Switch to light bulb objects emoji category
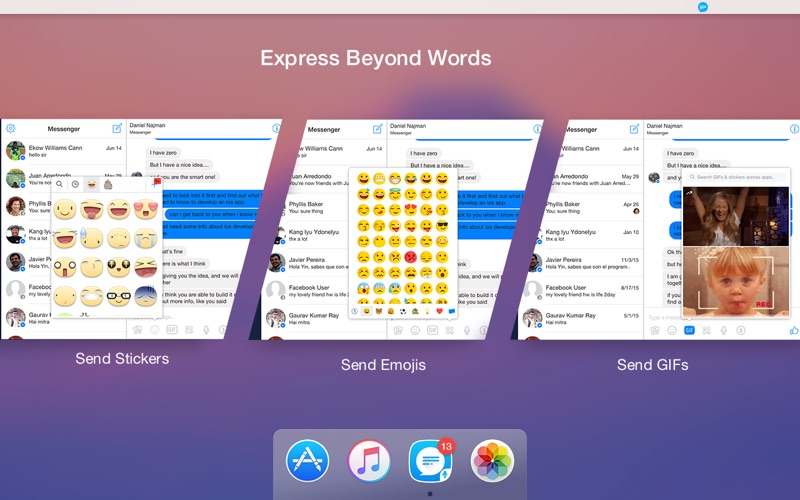800x500 pixels. [428, 311]
